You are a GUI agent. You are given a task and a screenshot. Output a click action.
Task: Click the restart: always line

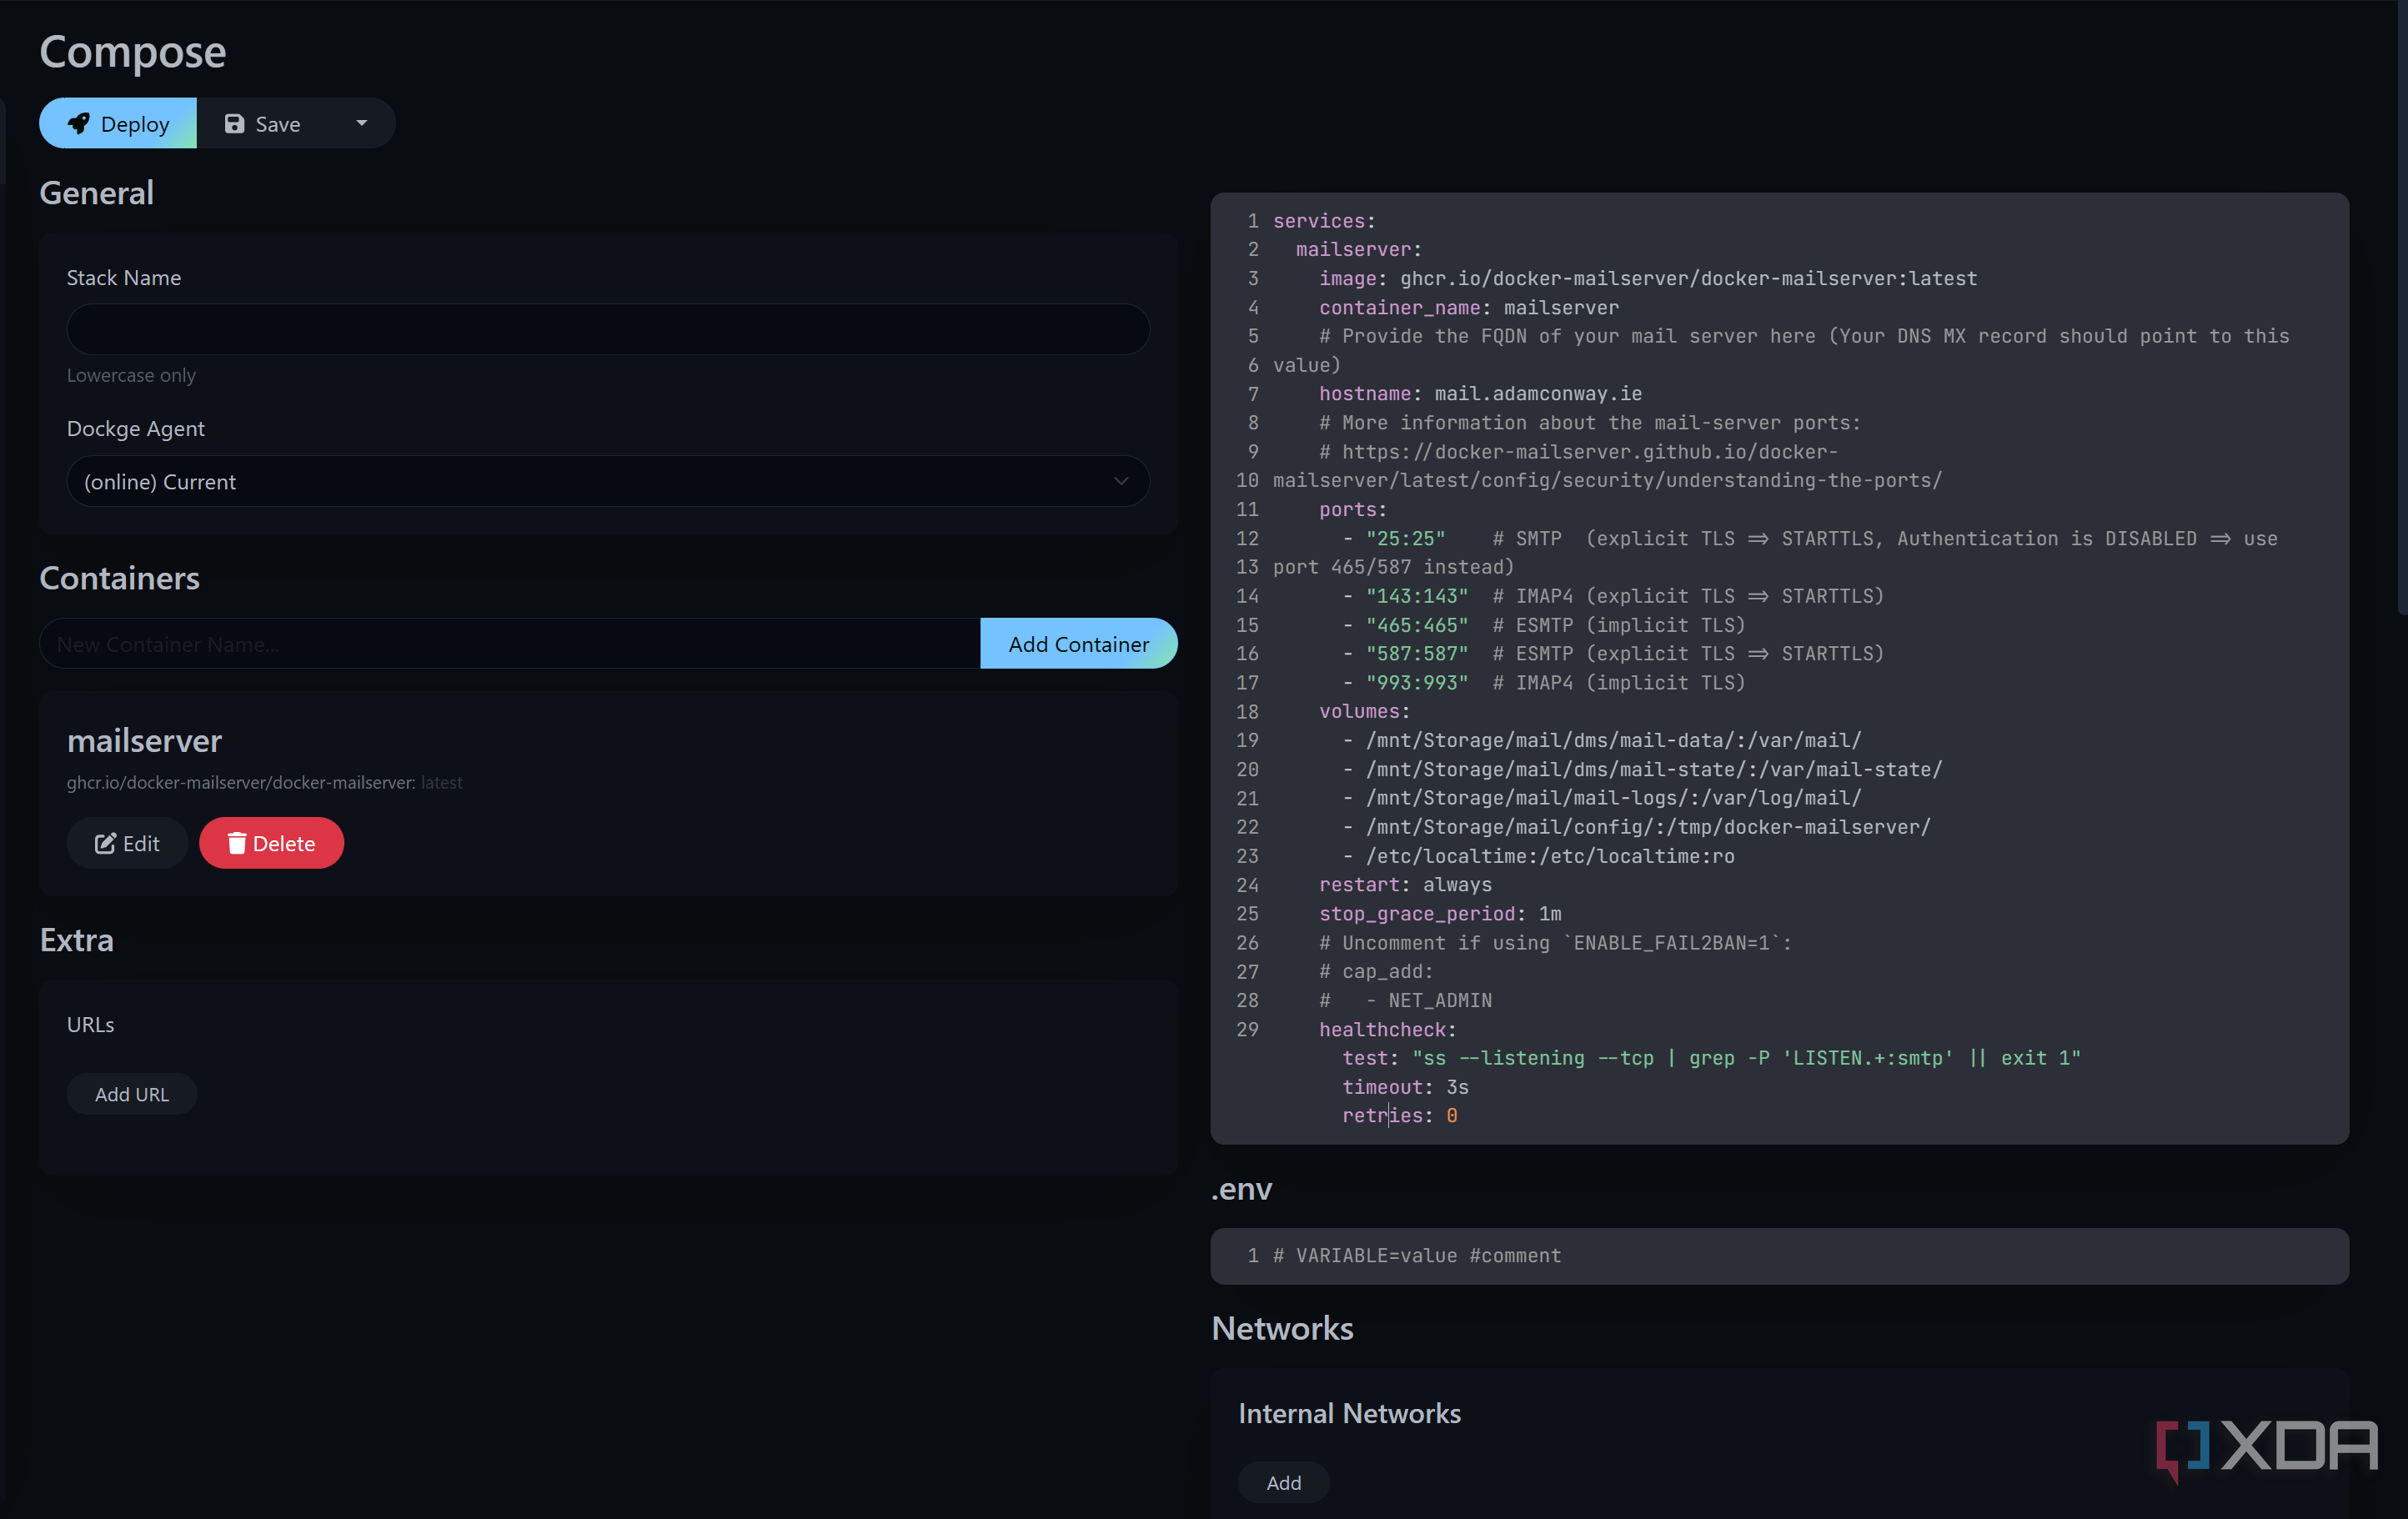(x=1405, y=884)
